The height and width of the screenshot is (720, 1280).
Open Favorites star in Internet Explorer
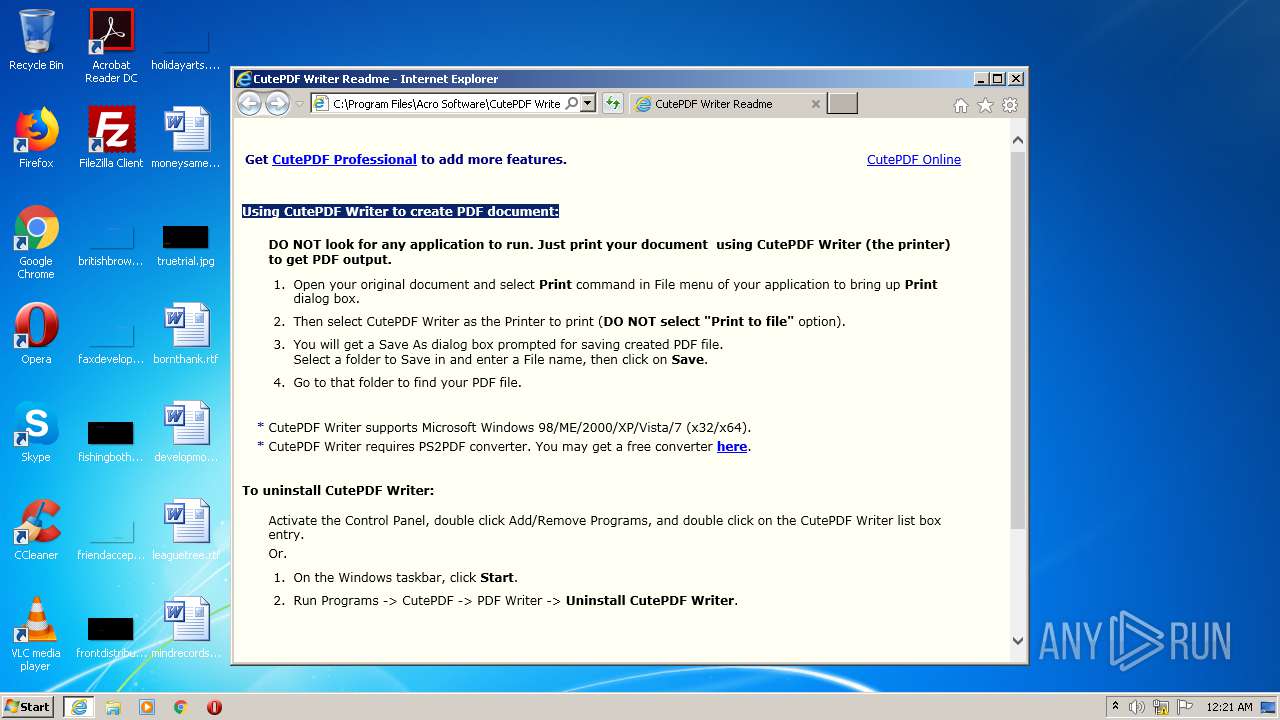pyautogui.click(x=985, y=105)
